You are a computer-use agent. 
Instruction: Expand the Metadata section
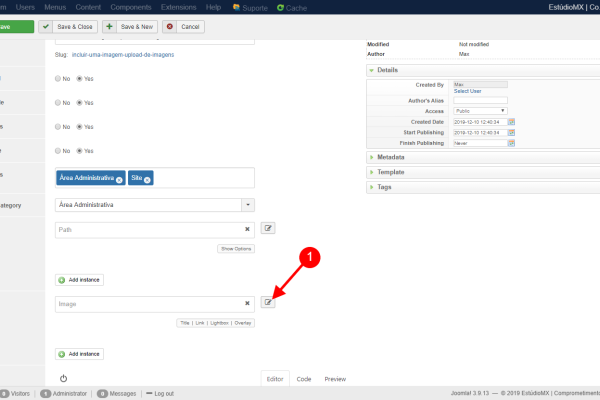(391, 157)
